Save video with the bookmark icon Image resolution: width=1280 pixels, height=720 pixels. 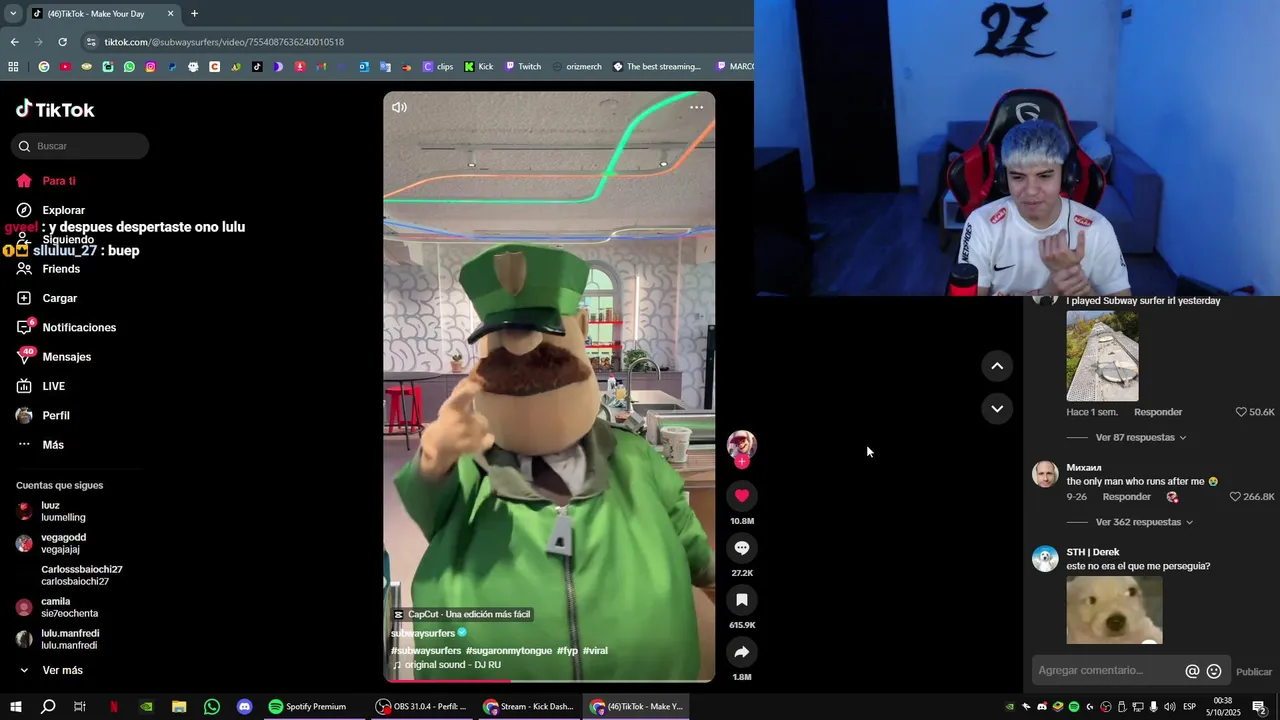coord(742,600)
